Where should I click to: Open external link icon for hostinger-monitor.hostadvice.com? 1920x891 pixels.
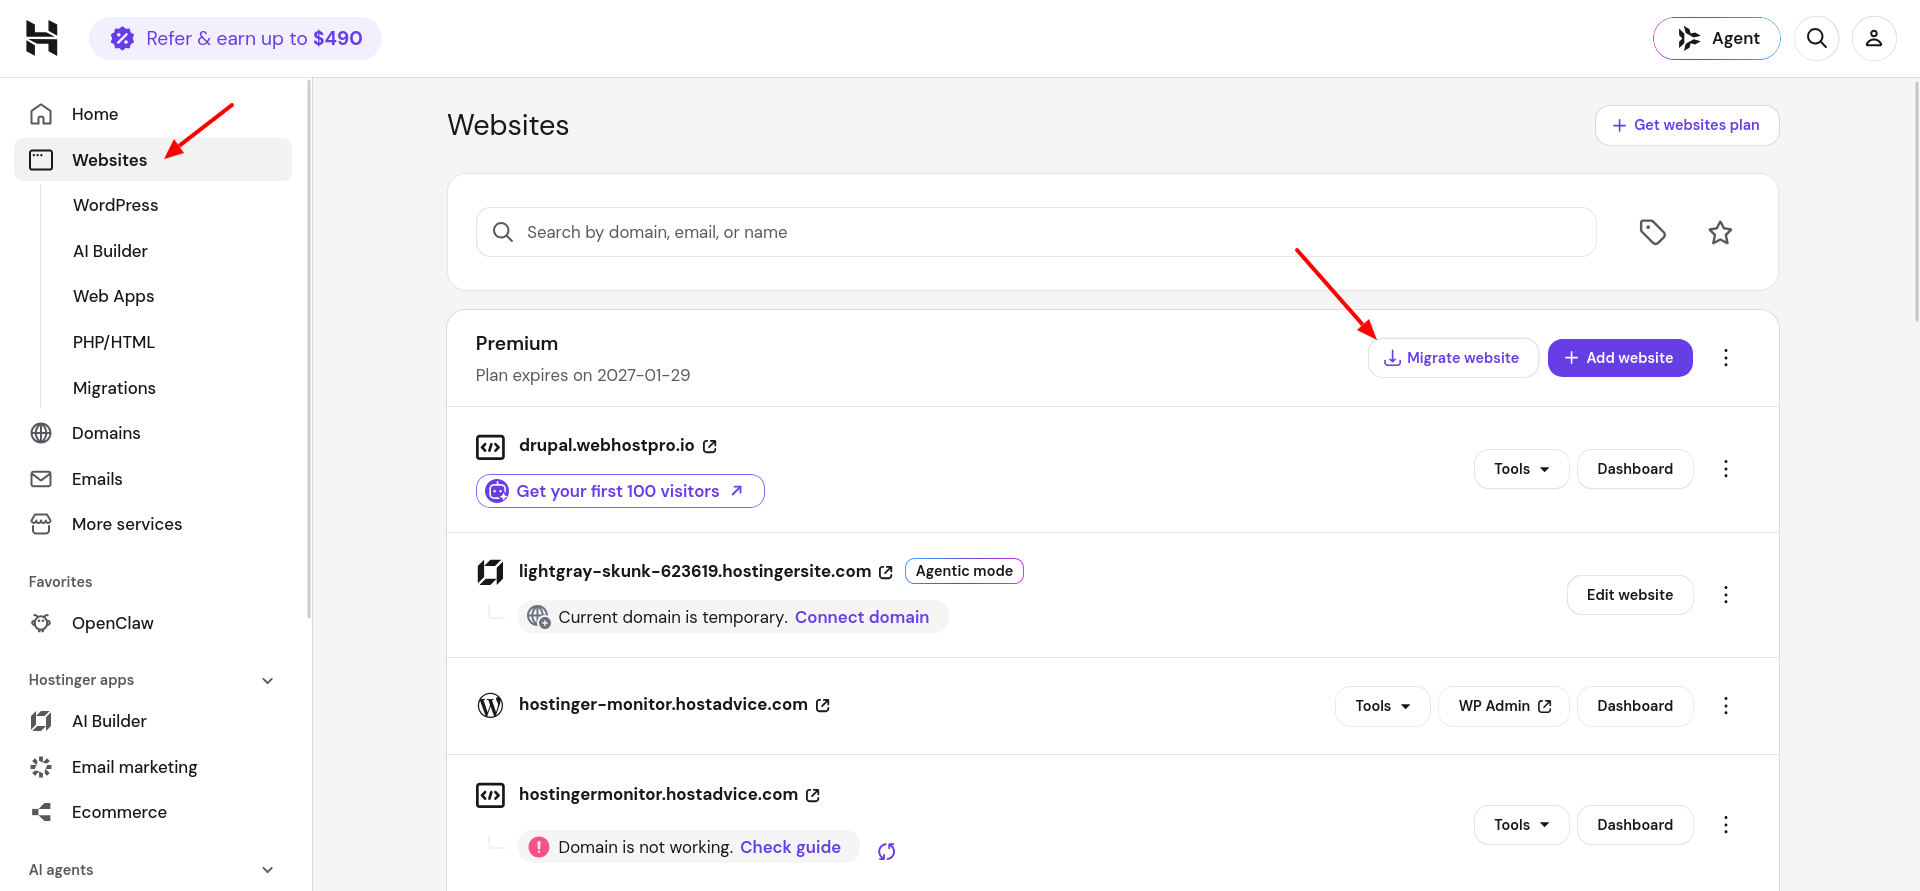click(x=823, y=705)
